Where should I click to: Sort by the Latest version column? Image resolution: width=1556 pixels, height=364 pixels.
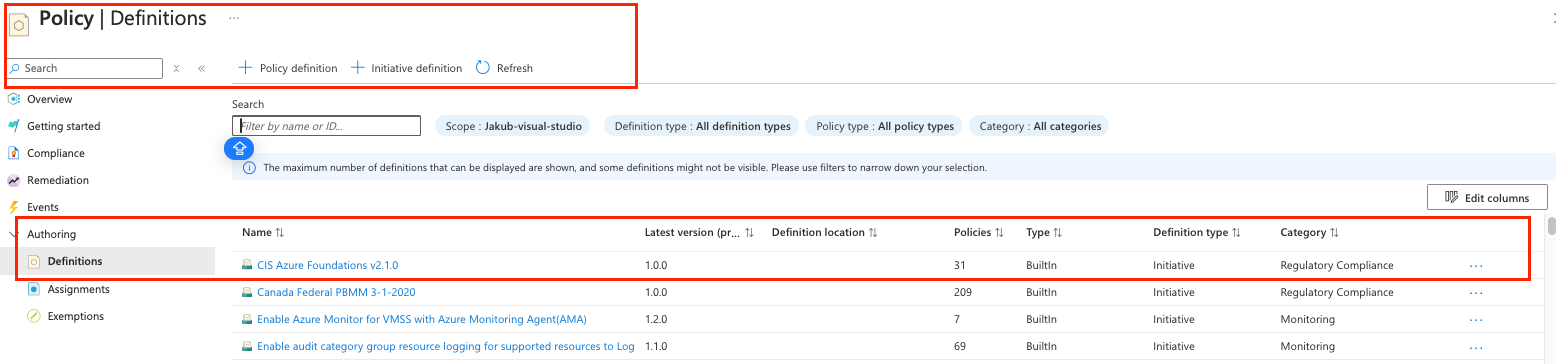tap(699, 232)
